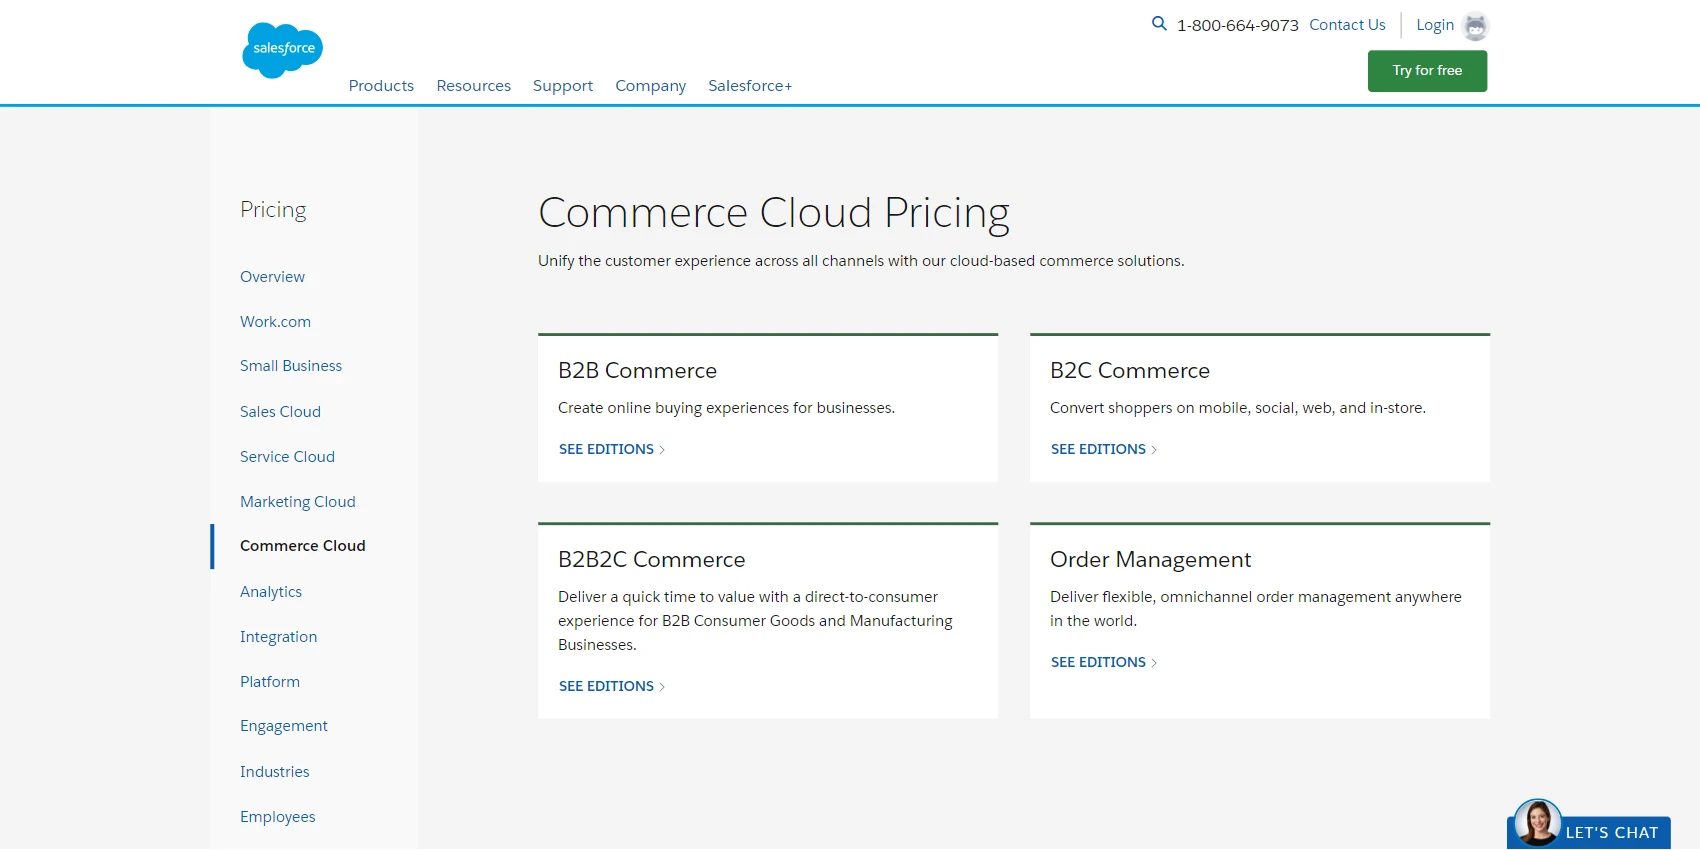
Task: Click the chat agent avatar photo
Action: (1537, 823)
